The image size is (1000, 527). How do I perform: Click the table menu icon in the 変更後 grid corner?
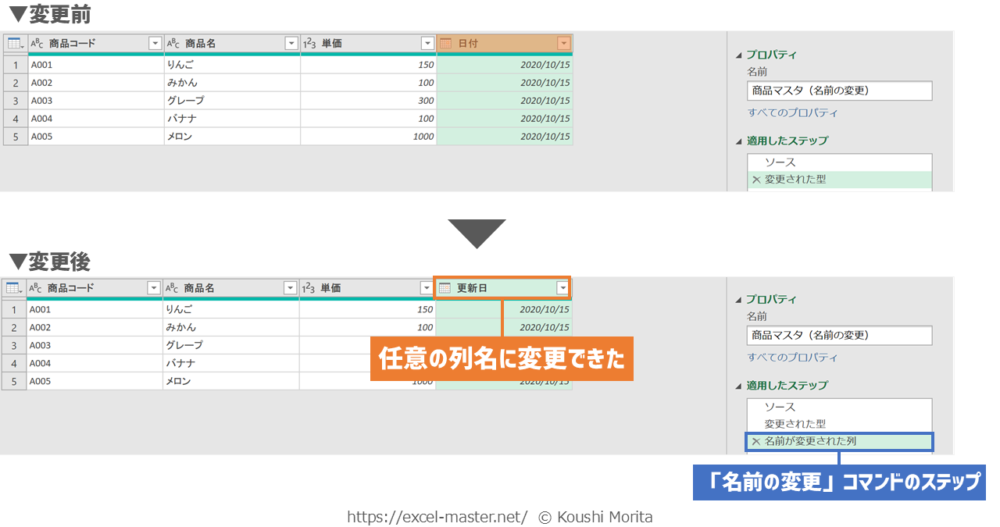(14, 288)
